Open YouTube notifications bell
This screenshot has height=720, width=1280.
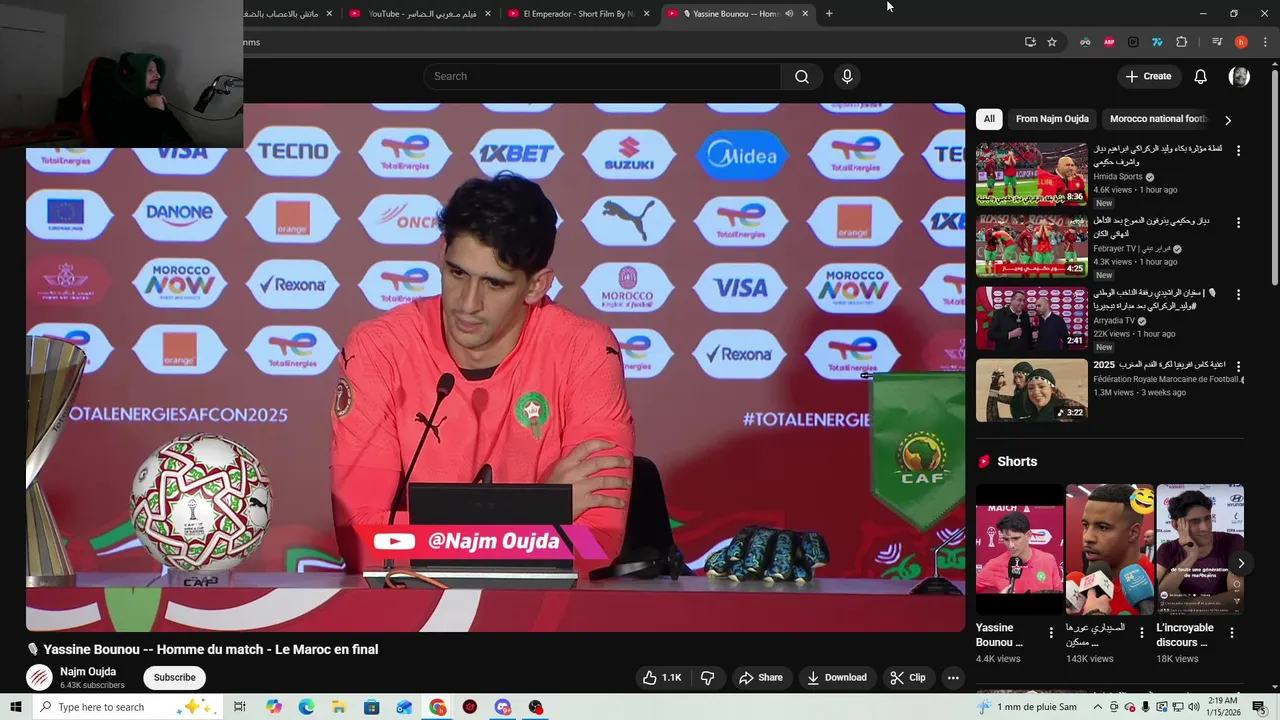click(1200, 76)
